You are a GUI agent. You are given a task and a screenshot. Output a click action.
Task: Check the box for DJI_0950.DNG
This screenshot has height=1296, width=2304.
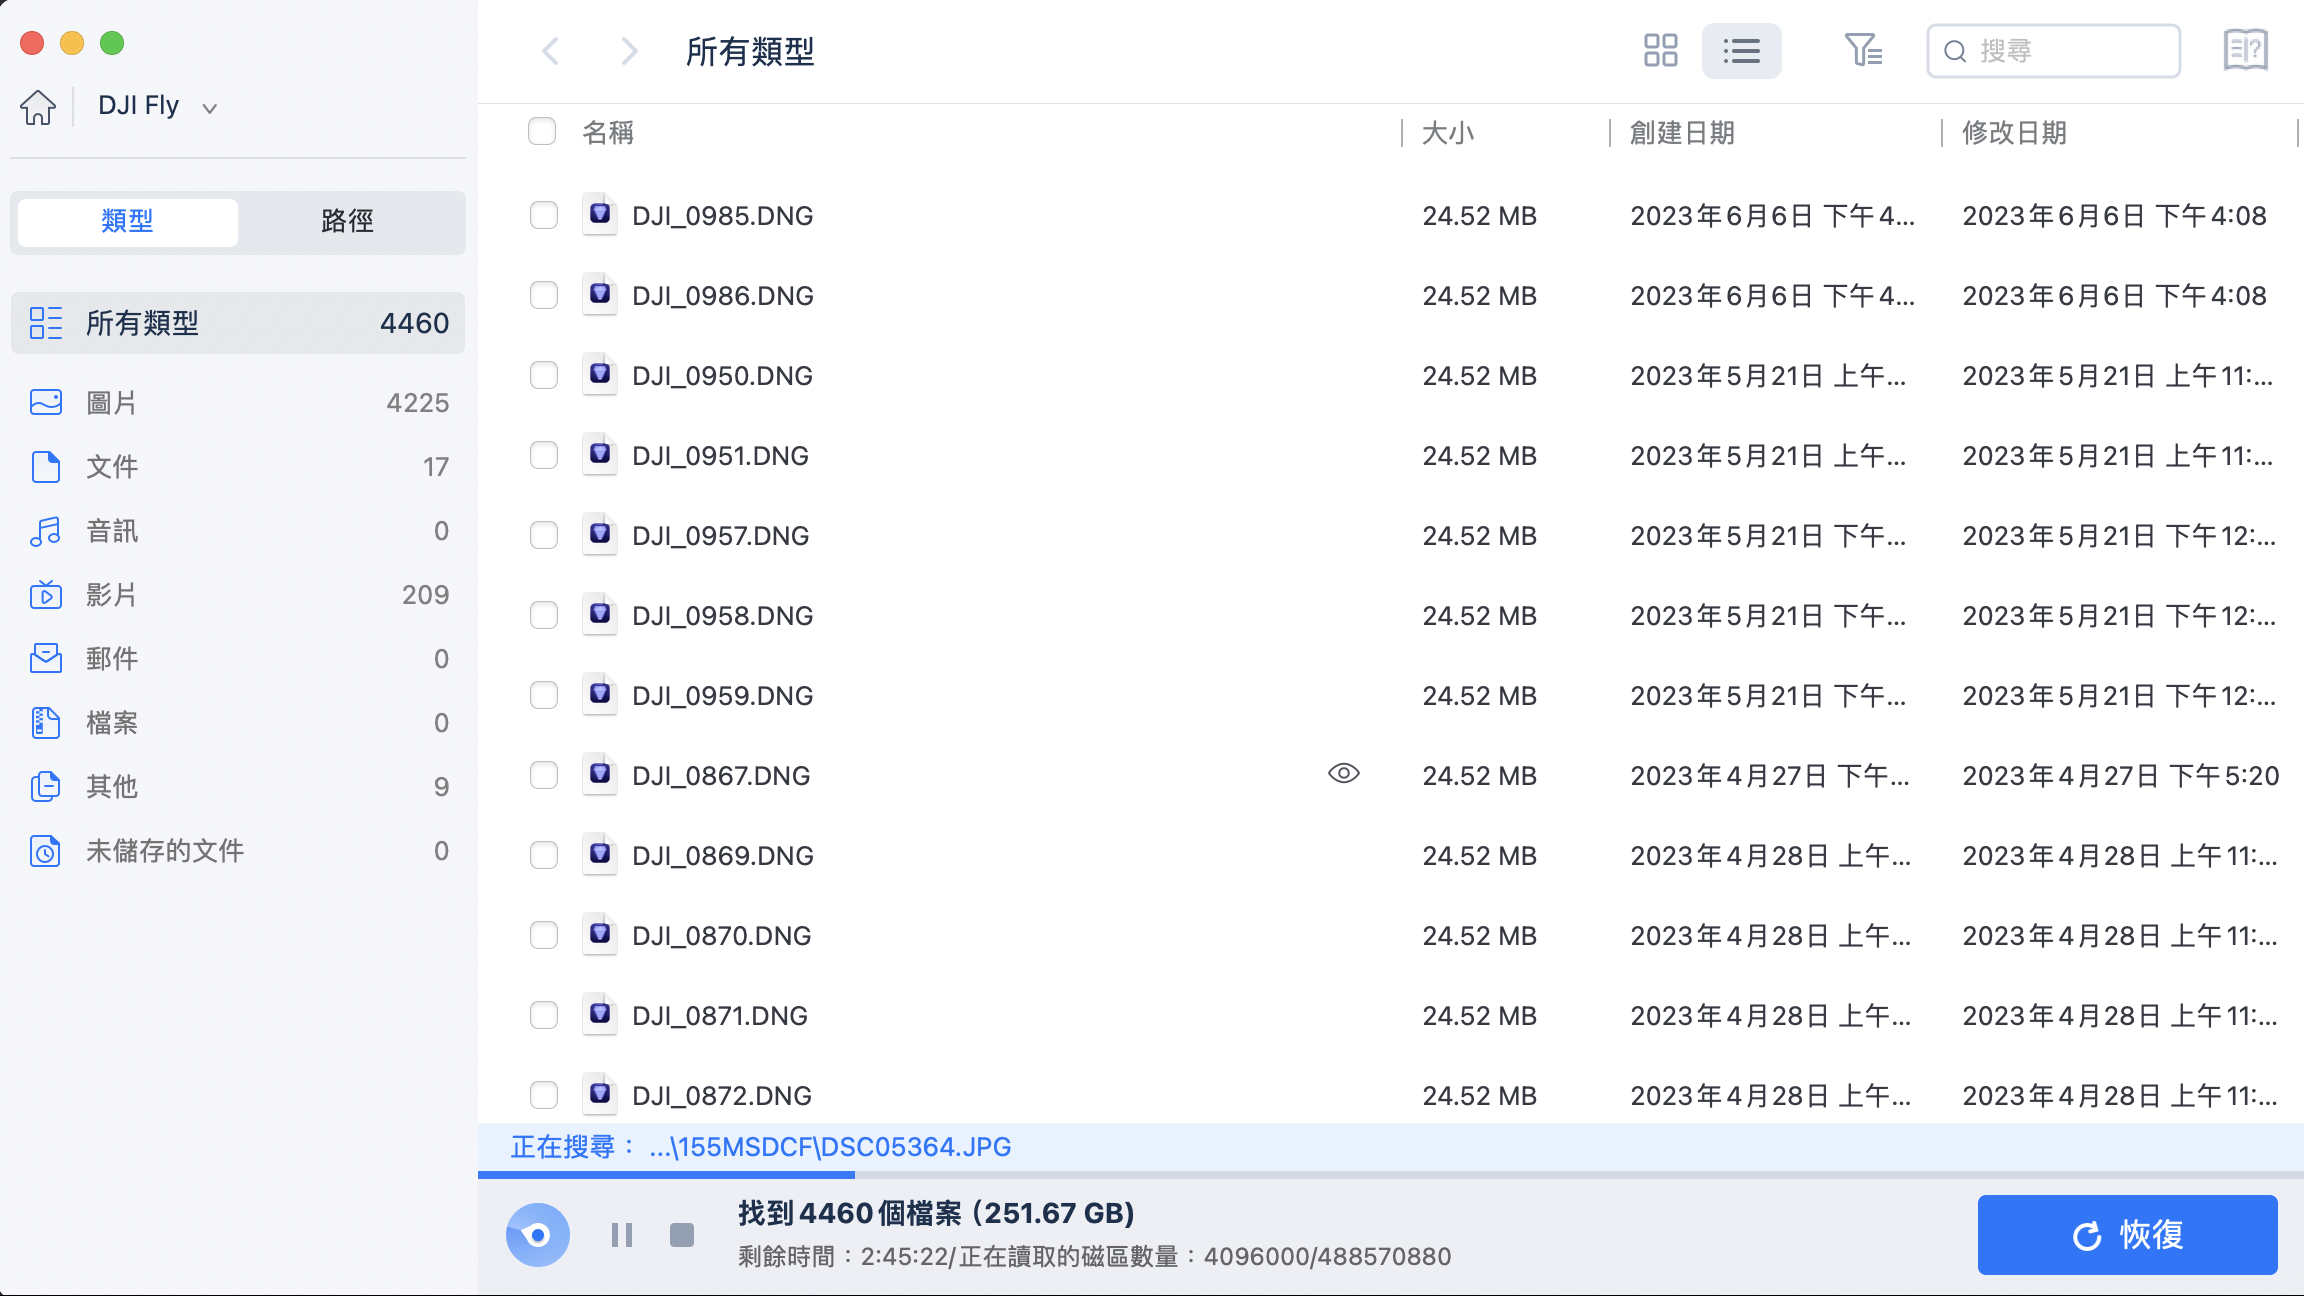click(x=544, y=375)
